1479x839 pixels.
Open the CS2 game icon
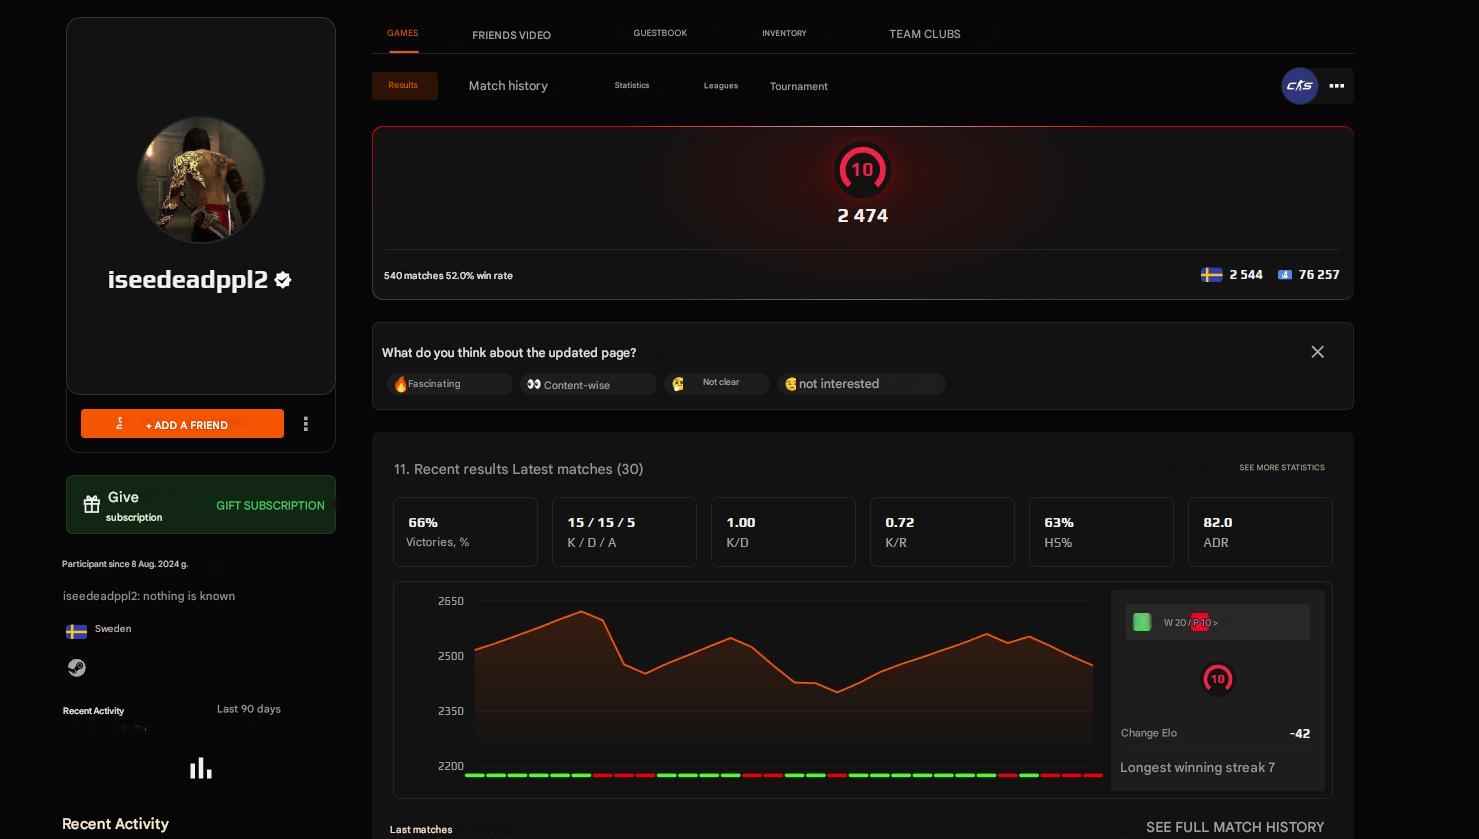pyautogui.click(x=1299, y=86)
